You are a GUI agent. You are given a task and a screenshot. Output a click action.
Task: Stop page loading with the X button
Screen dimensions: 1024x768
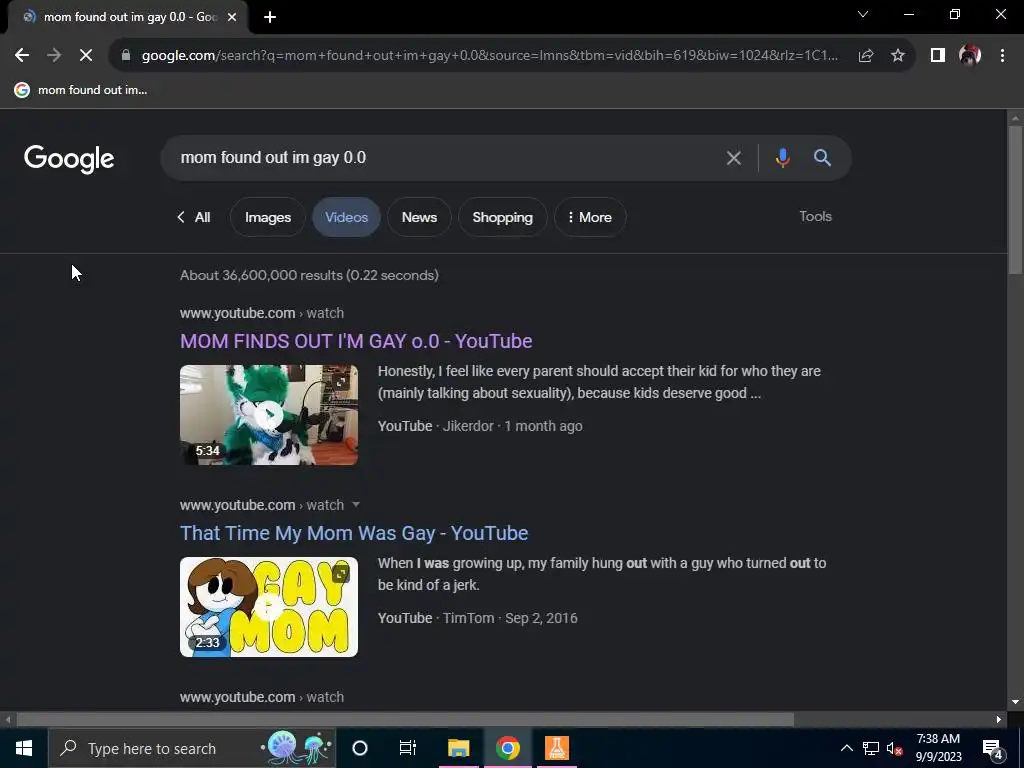coord(86,56)
